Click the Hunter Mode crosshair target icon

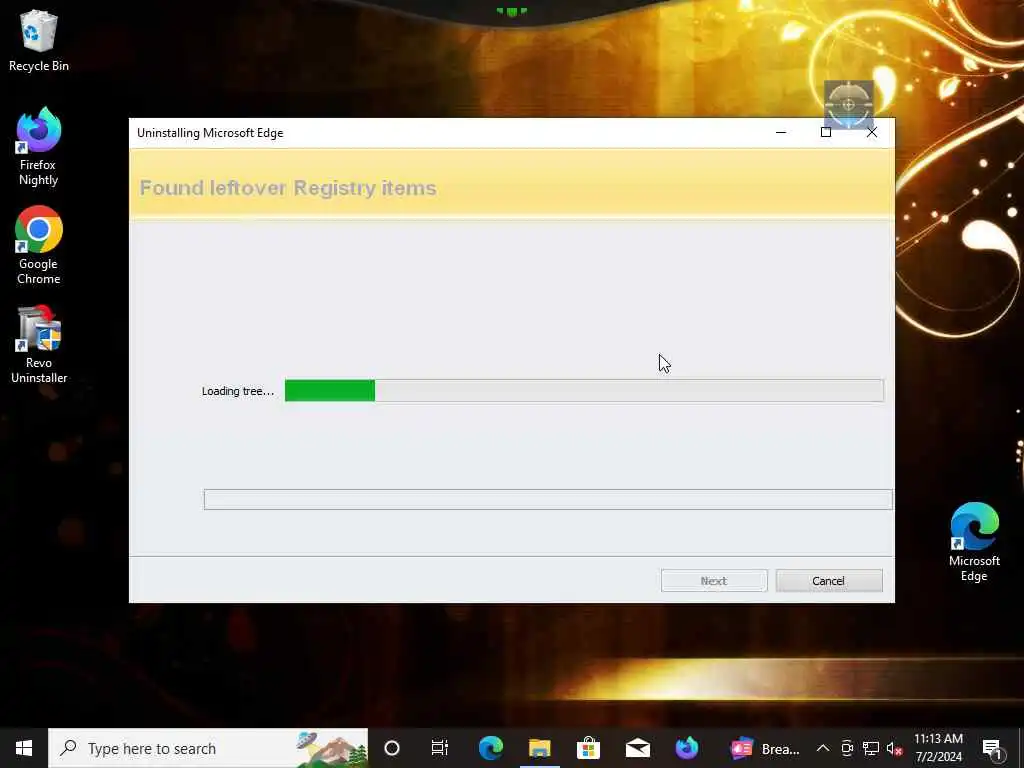[x=848, y=104]
